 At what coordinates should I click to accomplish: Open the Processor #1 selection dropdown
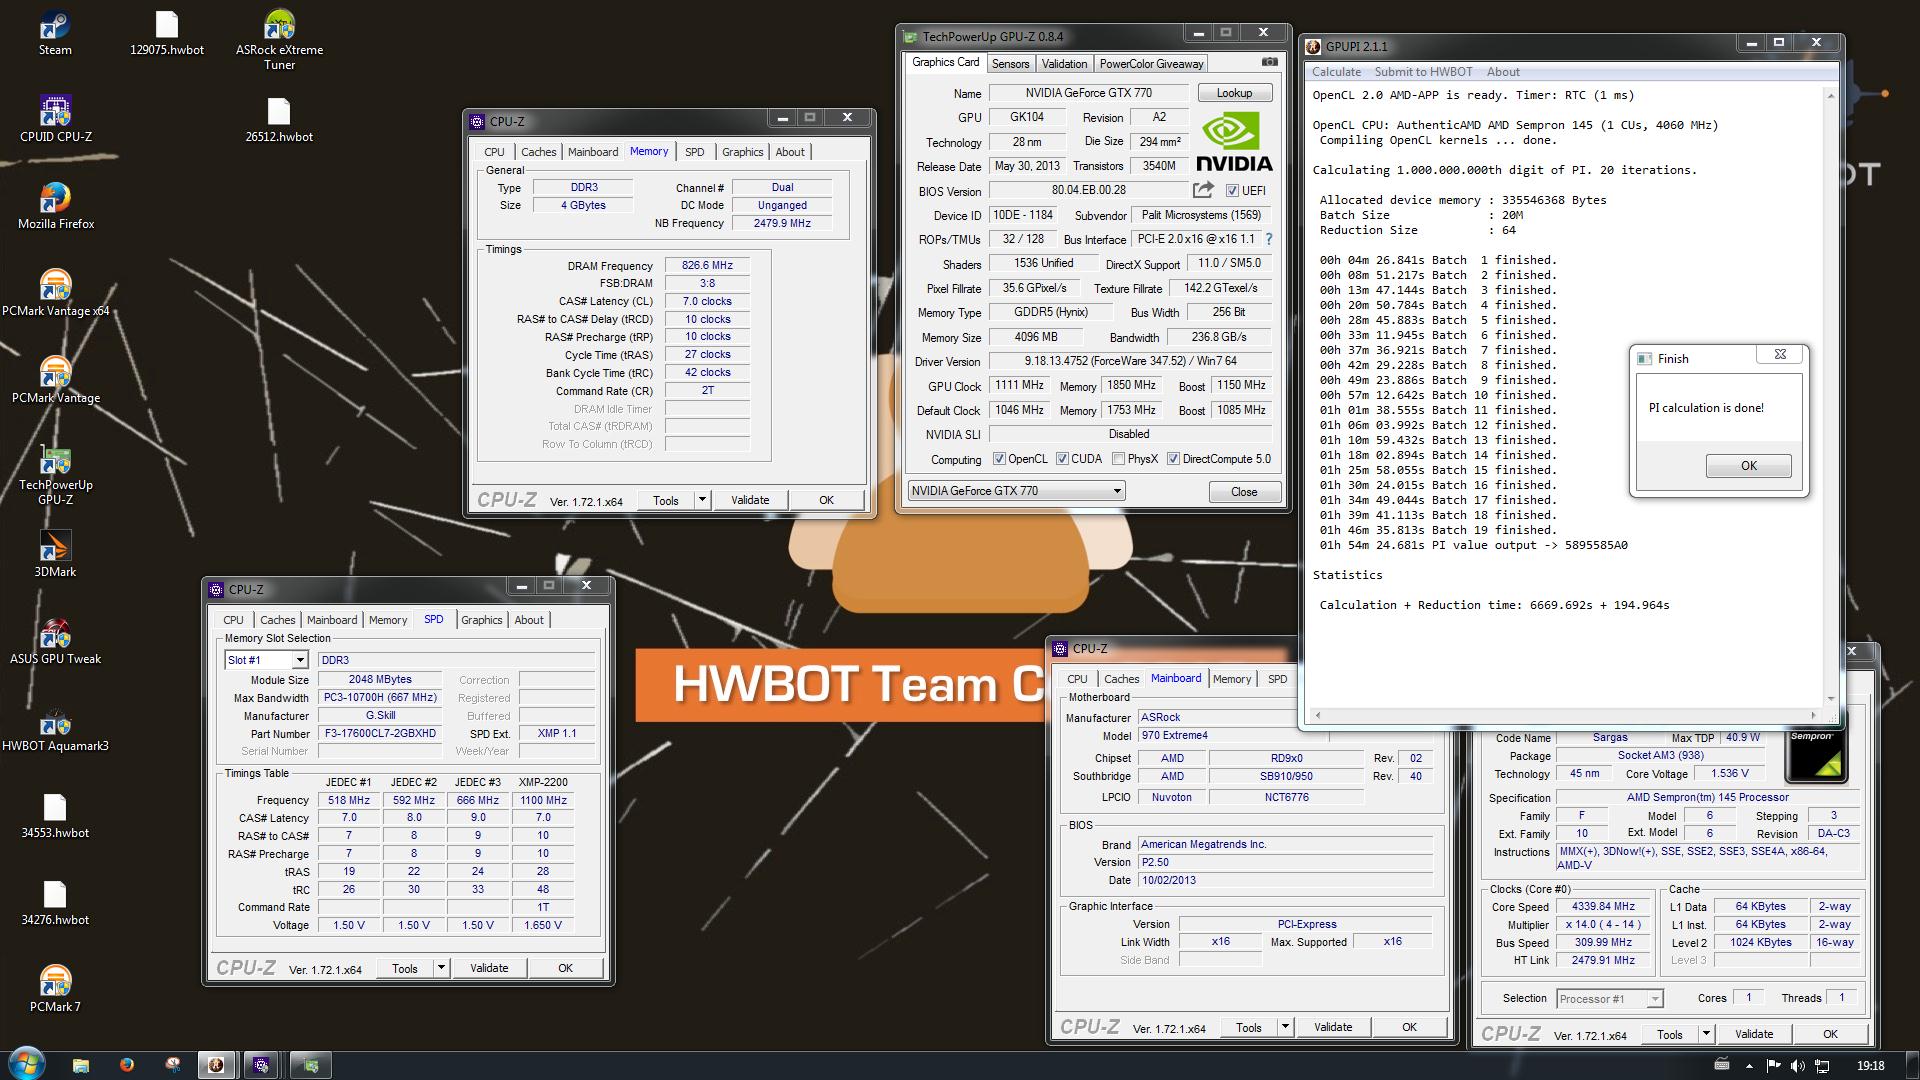1609,998
